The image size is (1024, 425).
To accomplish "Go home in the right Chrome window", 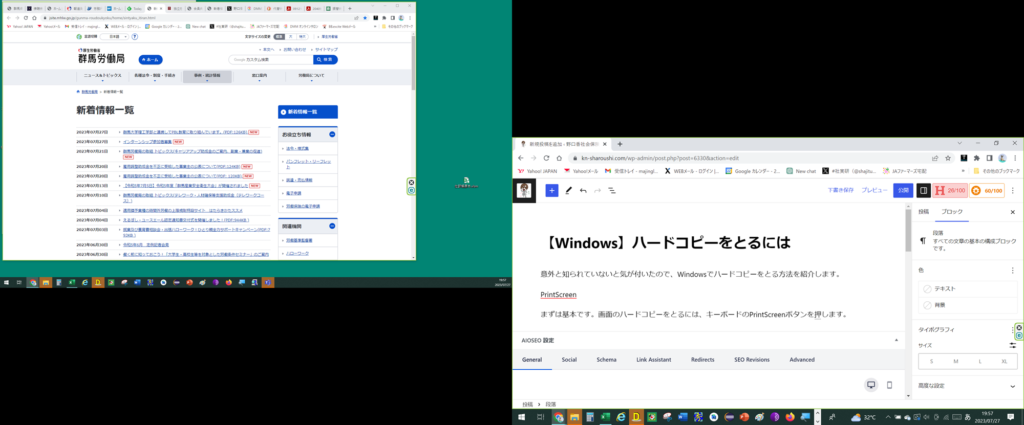I will point(559,158).
